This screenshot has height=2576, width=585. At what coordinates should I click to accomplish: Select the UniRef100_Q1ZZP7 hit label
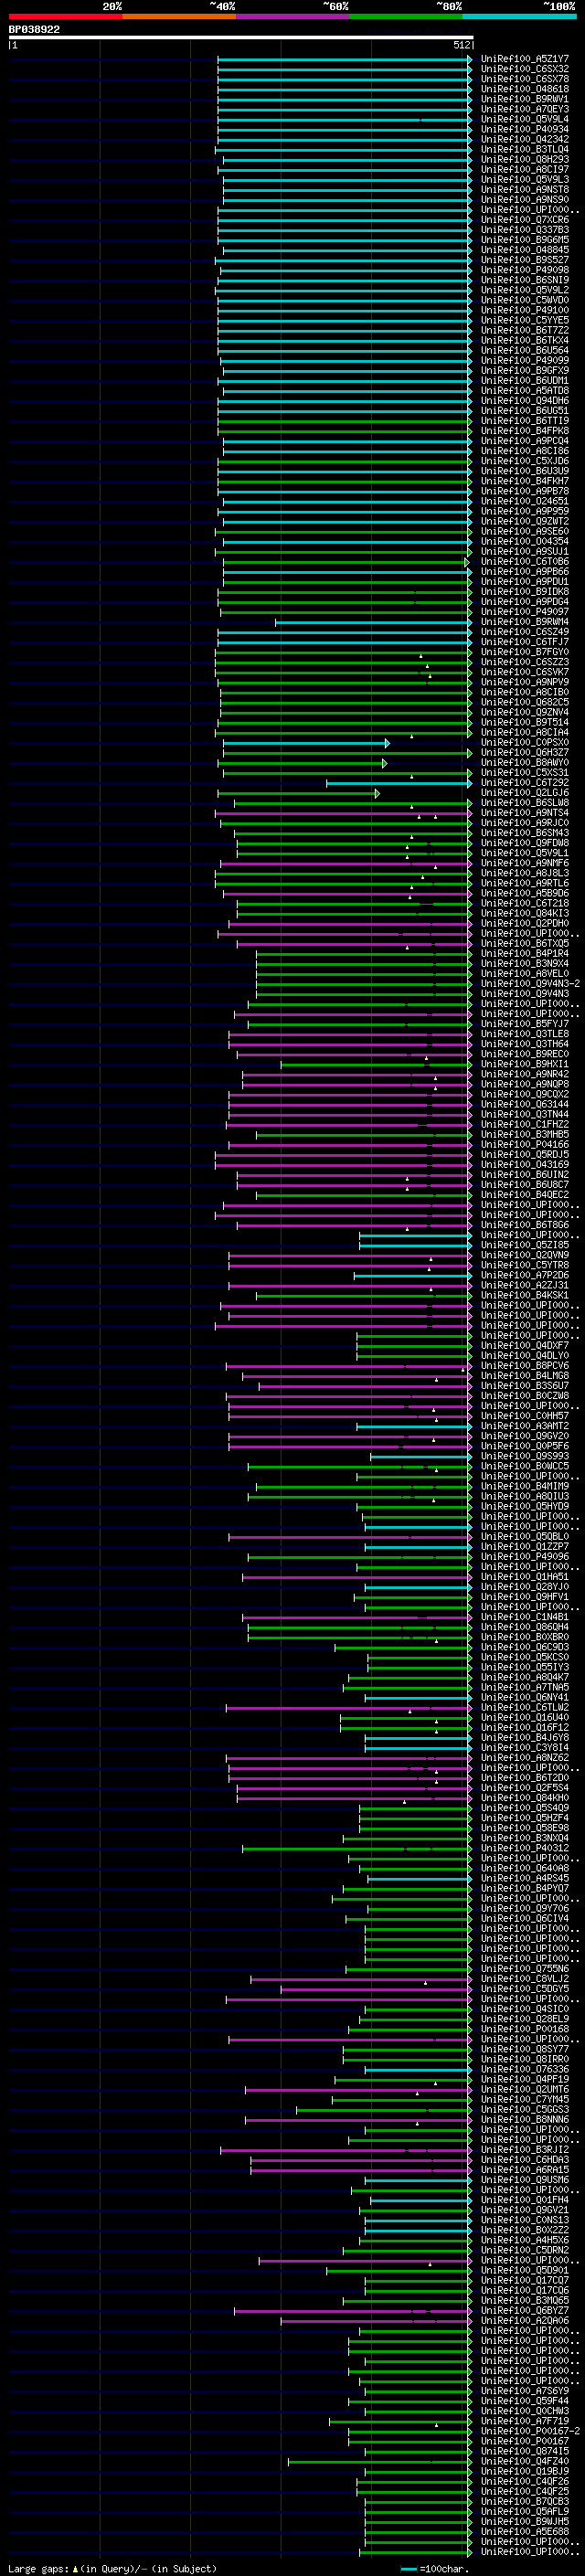(x=525, y=1547)
